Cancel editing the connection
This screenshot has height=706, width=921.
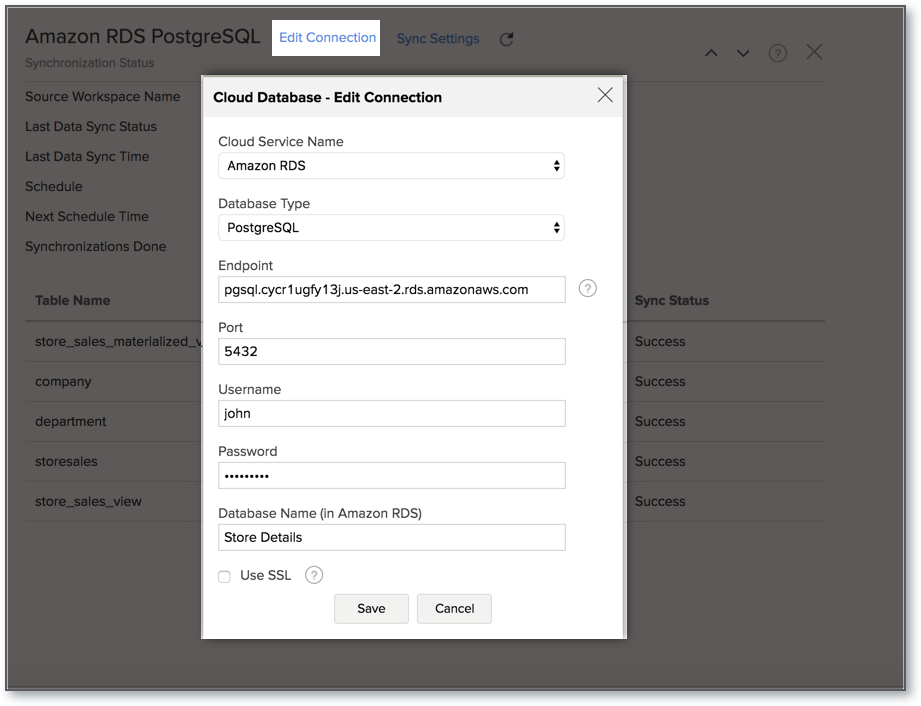tap(454, 608)
